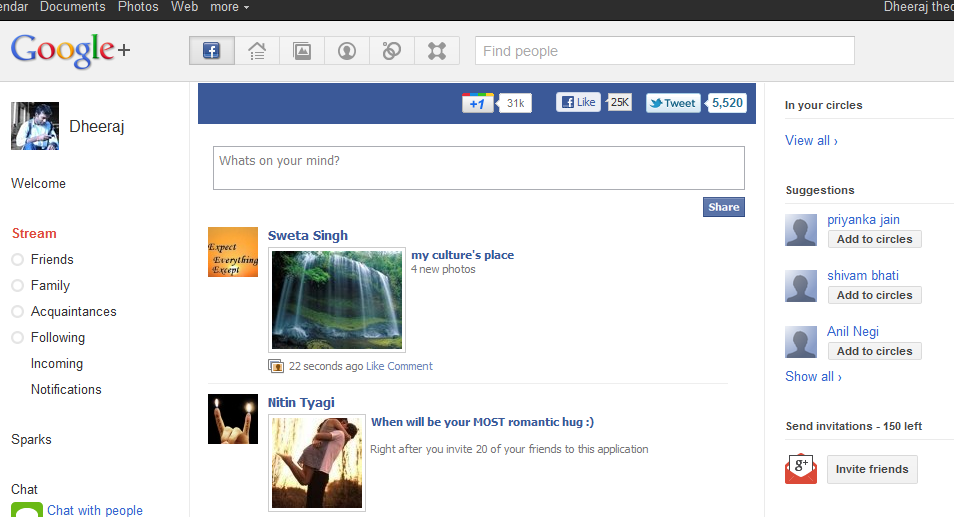The width and height of the screenshot is (954, 517).
Task: Click Chat with people link
Action: tap(95, 510)
